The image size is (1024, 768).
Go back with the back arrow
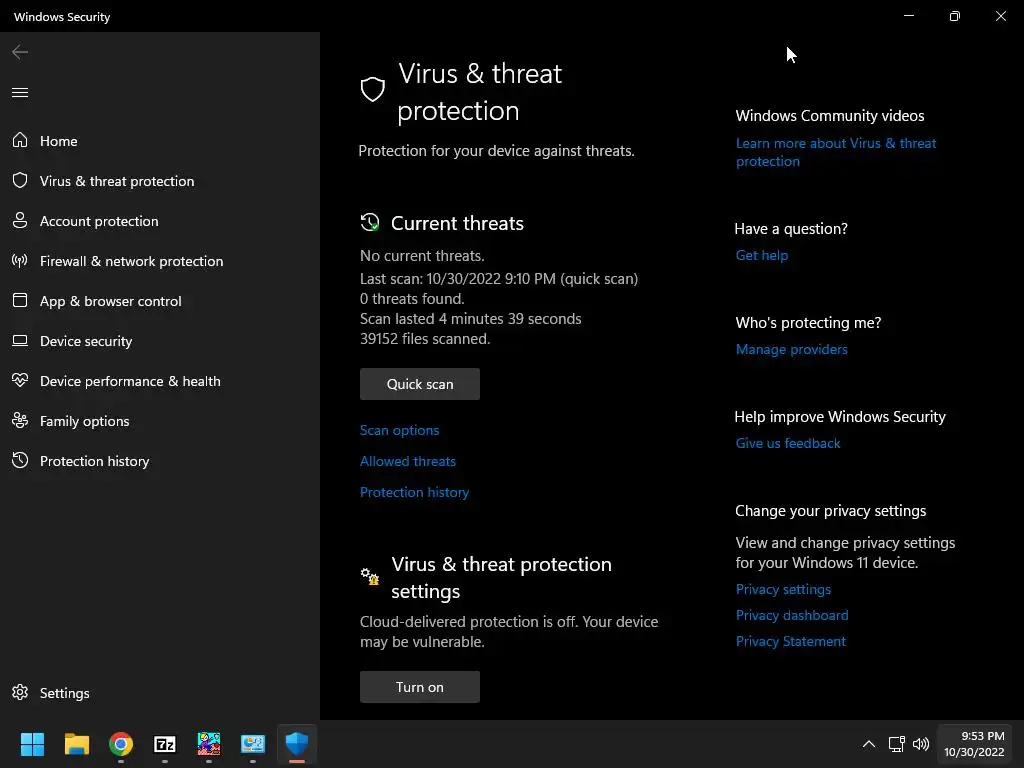tap(20, 52)
